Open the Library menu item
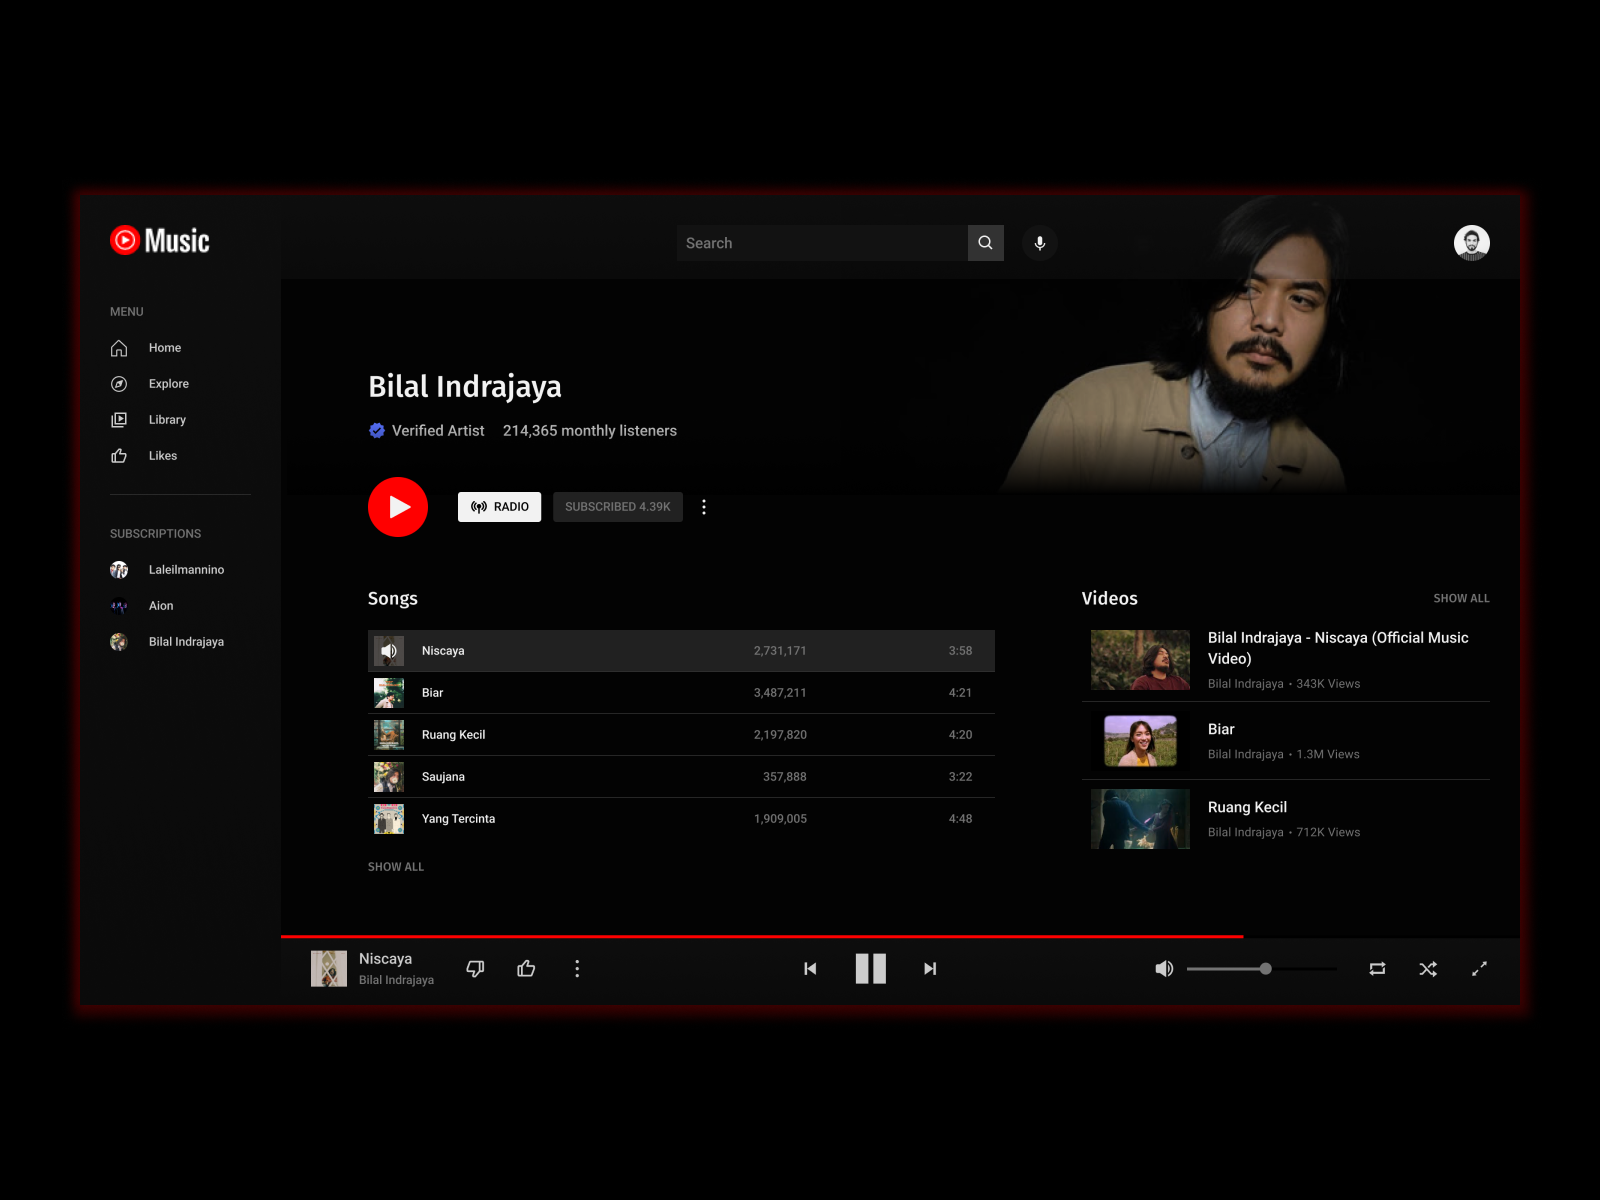Viewport: 1600px width, 1200px height. pos(167,420)
